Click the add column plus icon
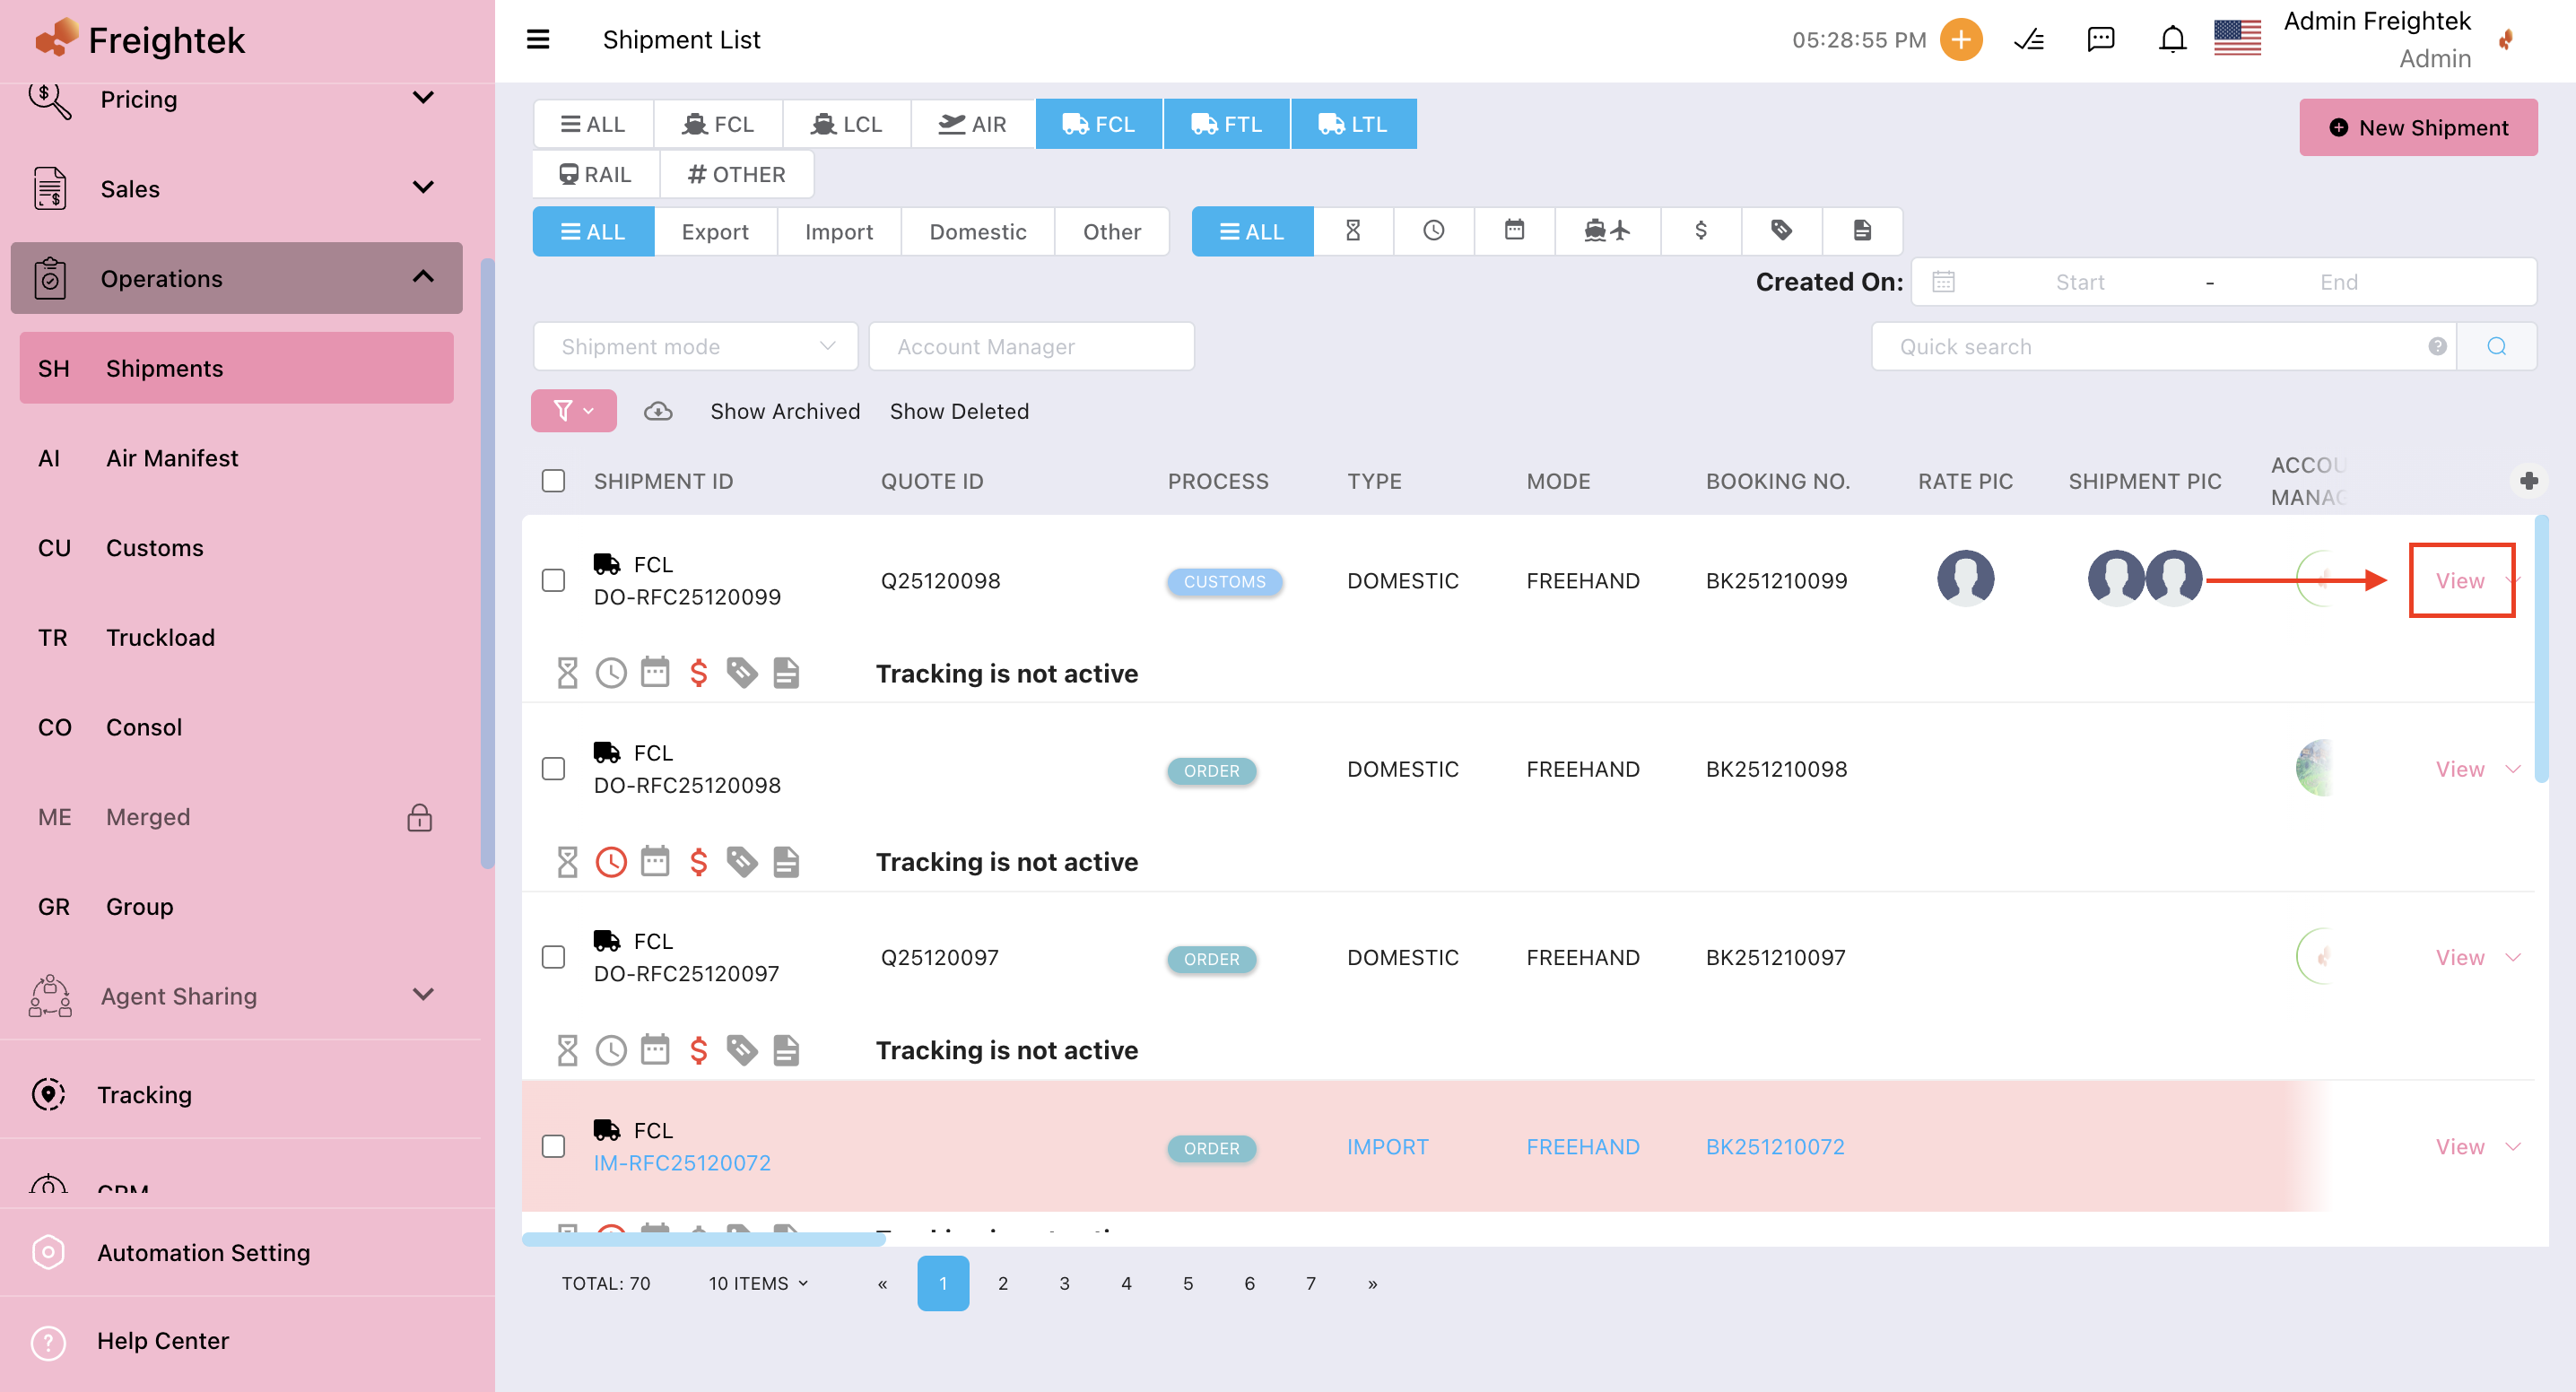Viewport: 2576px width, 1392px height. 2529,481
